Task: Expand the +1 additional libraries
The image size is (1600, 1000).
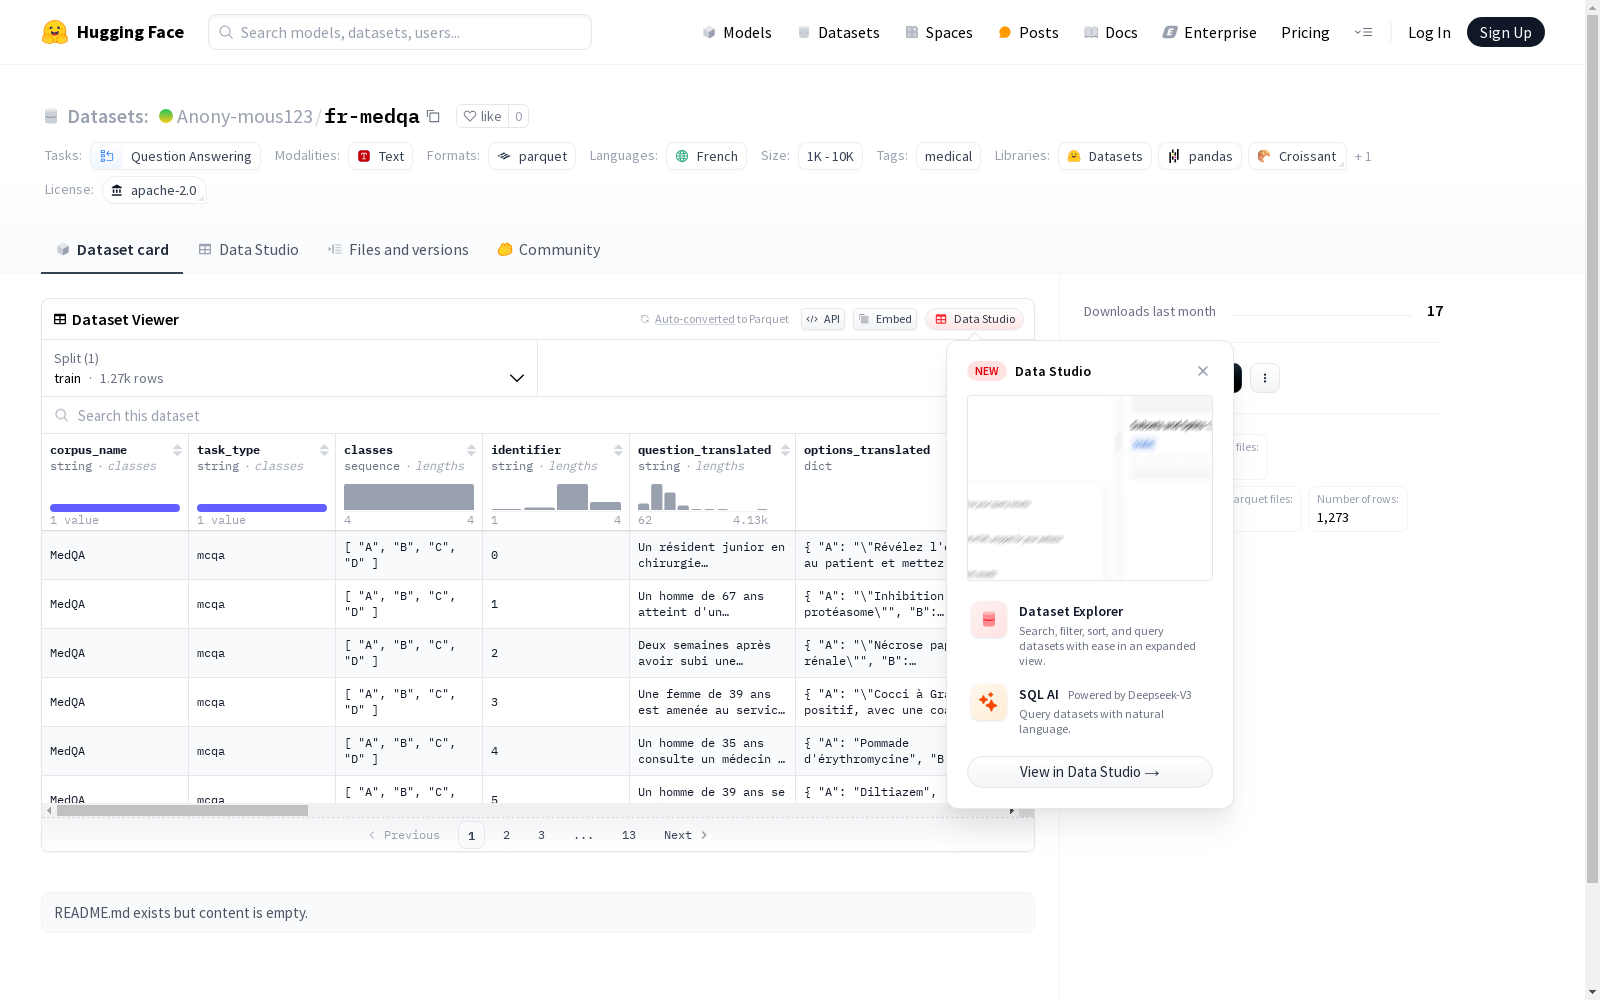Action: (x=1363, y=156)
